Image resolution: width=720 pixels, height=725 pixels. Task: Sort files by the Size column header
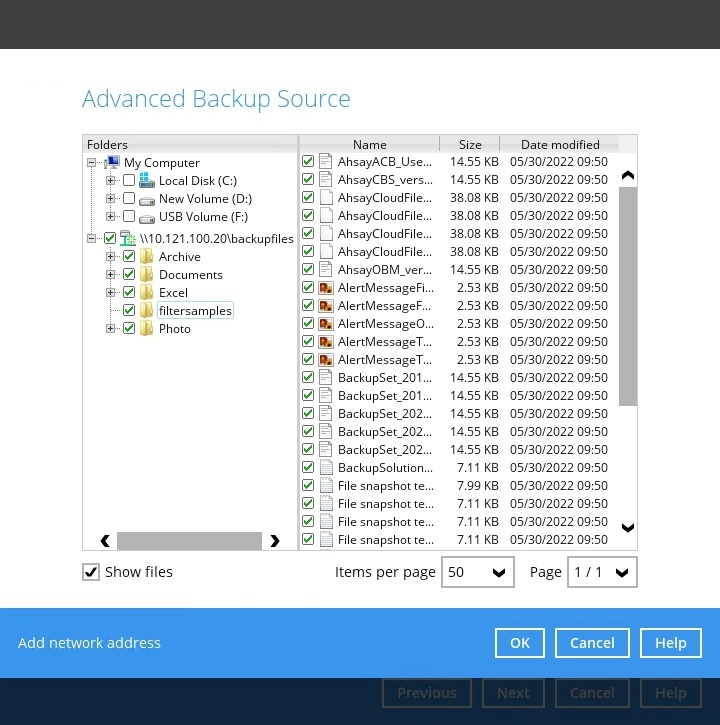(470, 144)
